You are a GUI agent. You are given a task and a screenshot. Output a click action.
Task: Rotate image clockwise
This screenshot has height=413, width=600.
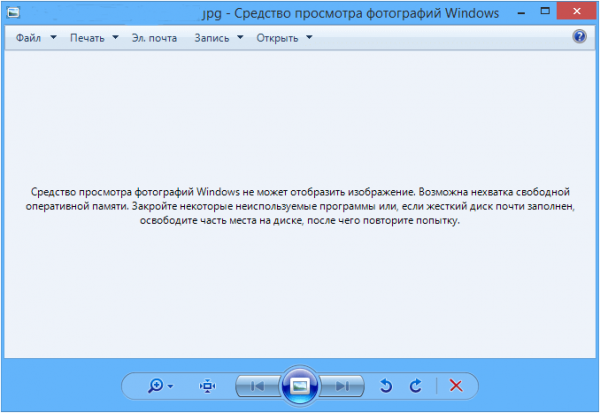(415, 386)
